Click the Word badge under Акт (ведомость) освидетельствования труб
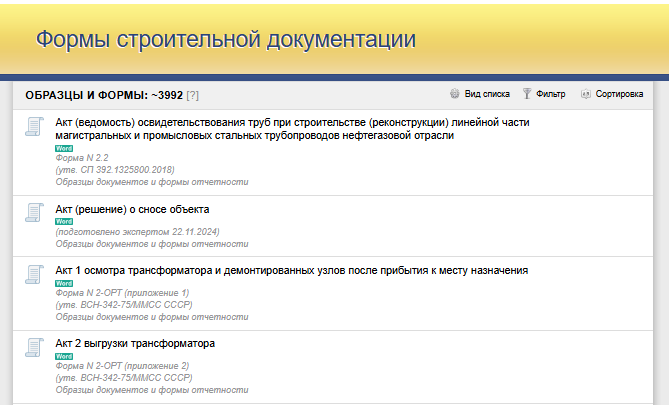This screenshot has height=405, width=669. pyautogui.click(x=64, y=149)
